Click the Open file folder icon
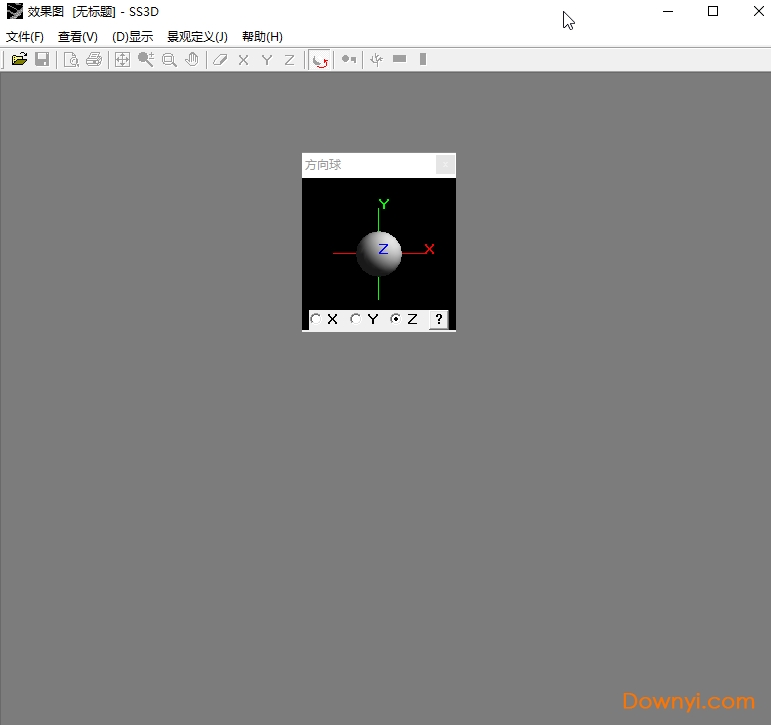 tap(19, 60)
